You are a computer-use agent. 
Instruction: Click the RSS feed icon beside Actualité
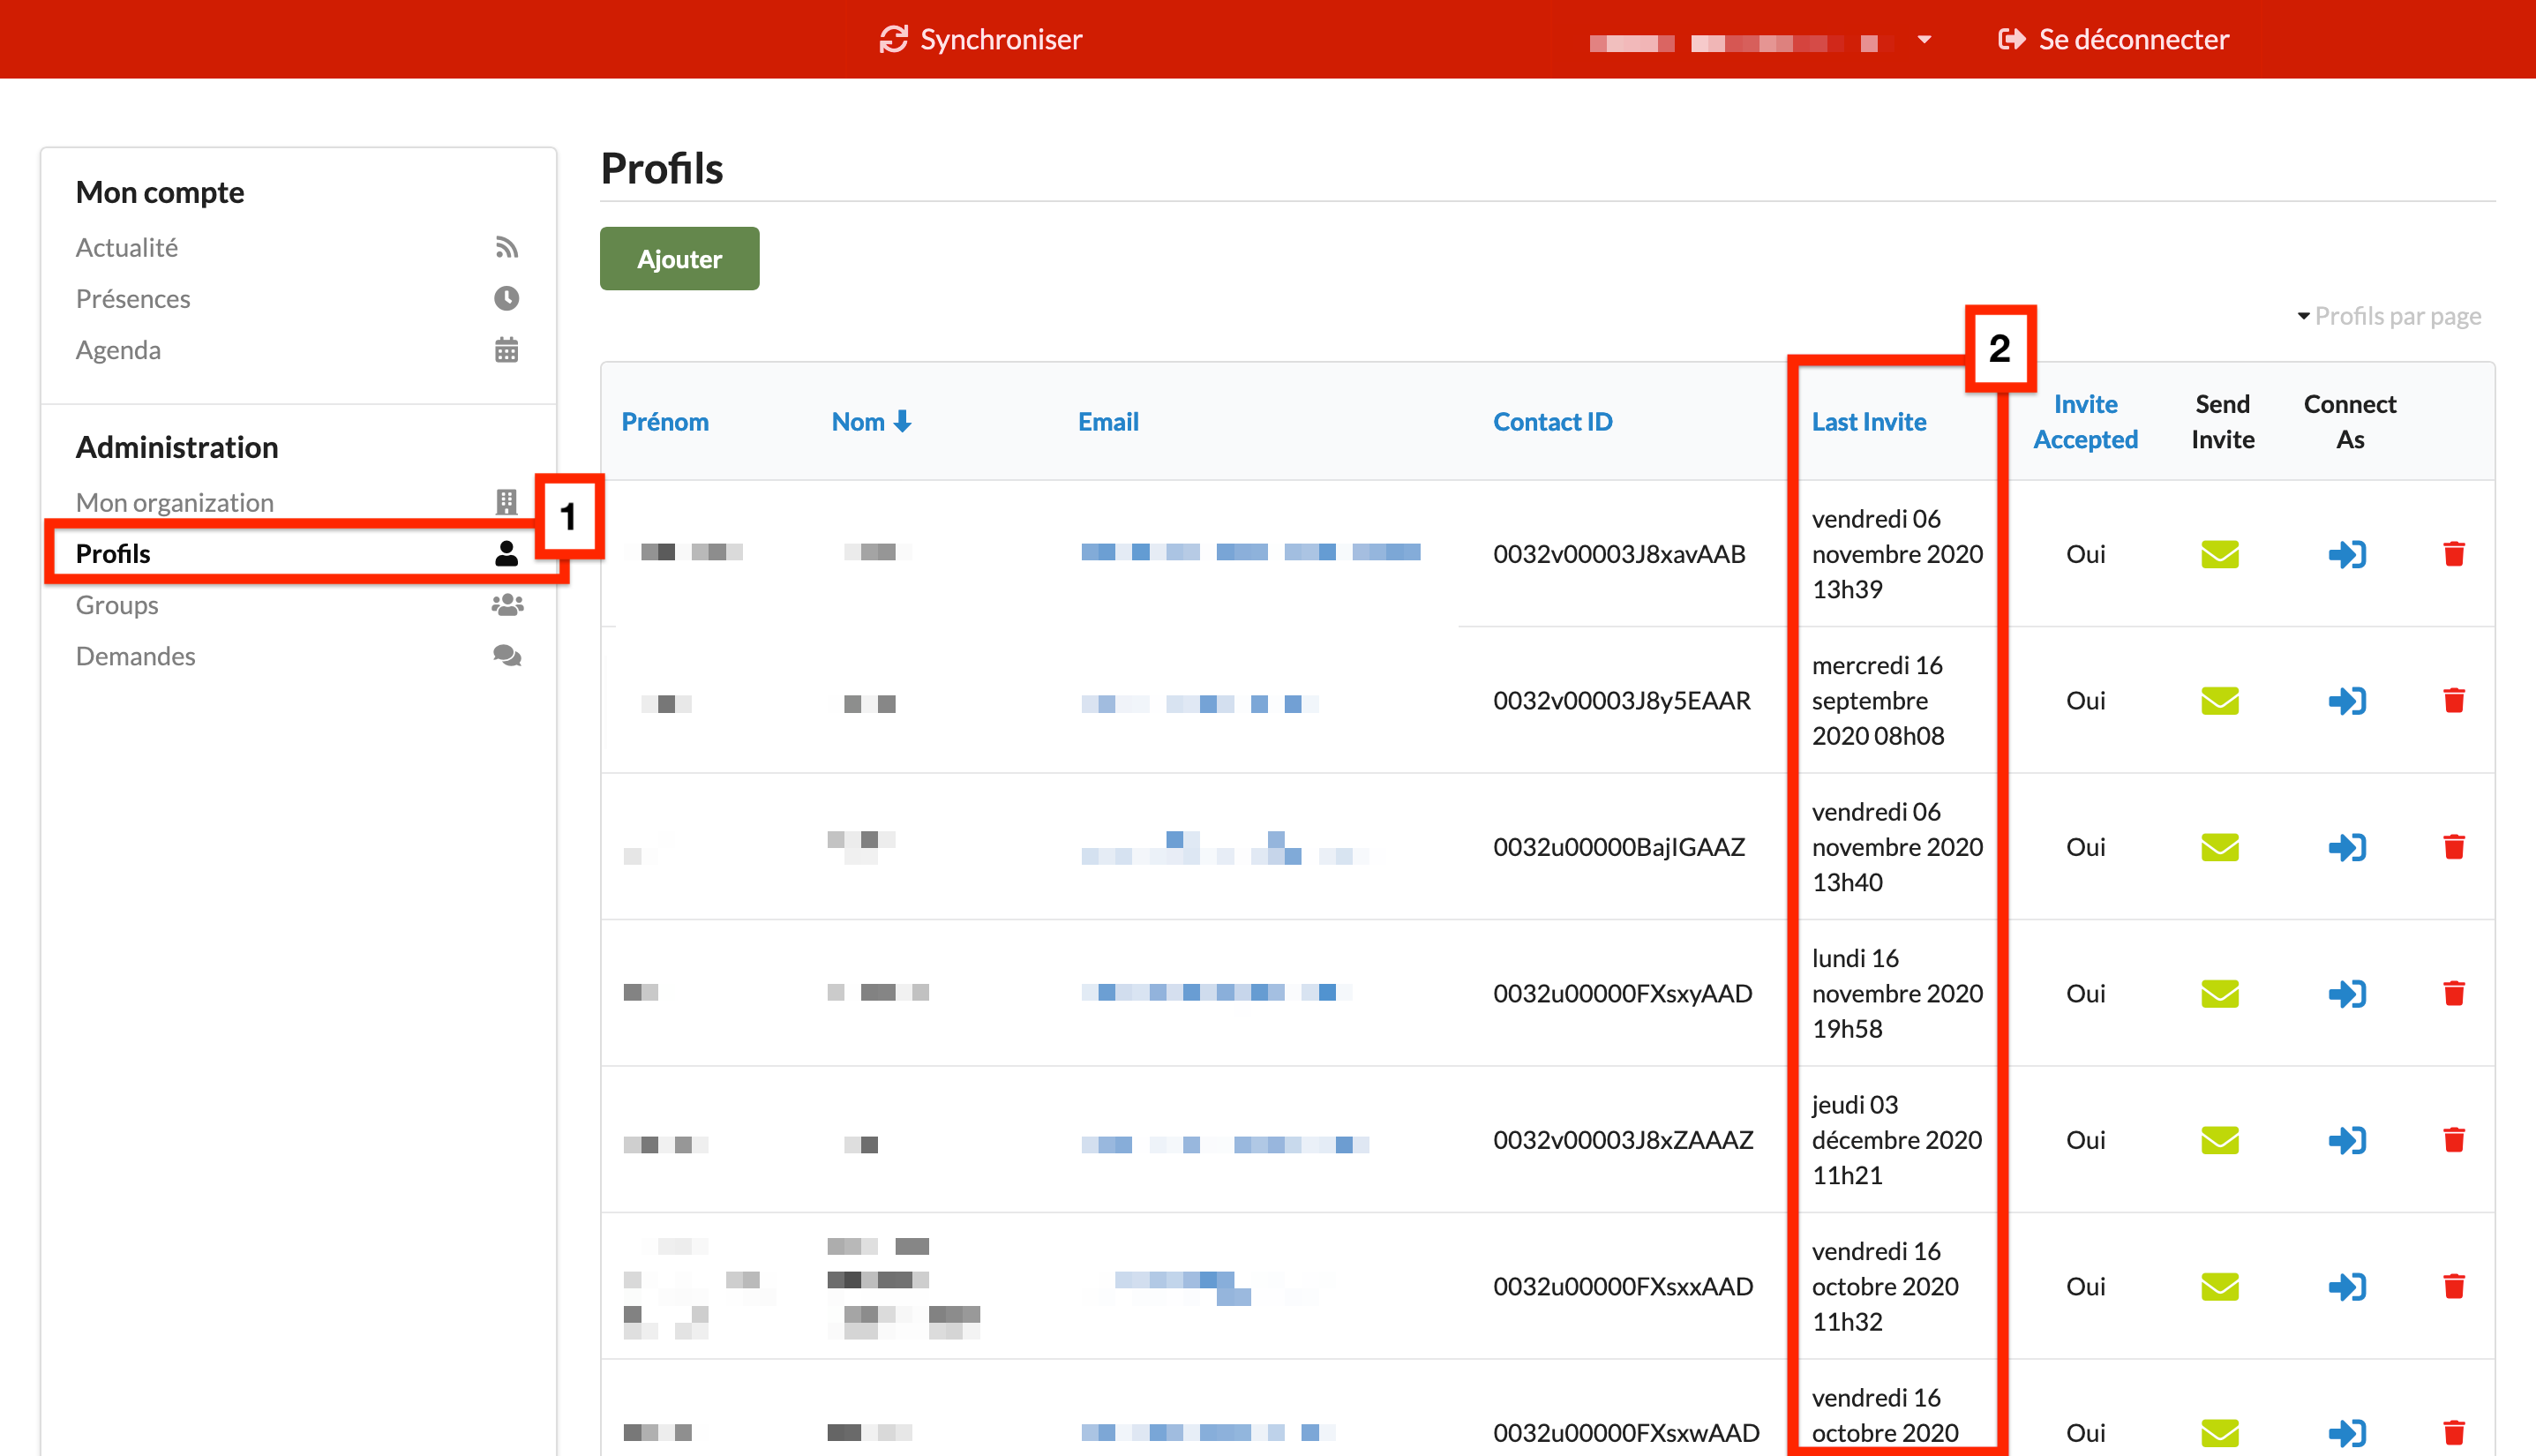pos(507,247)
